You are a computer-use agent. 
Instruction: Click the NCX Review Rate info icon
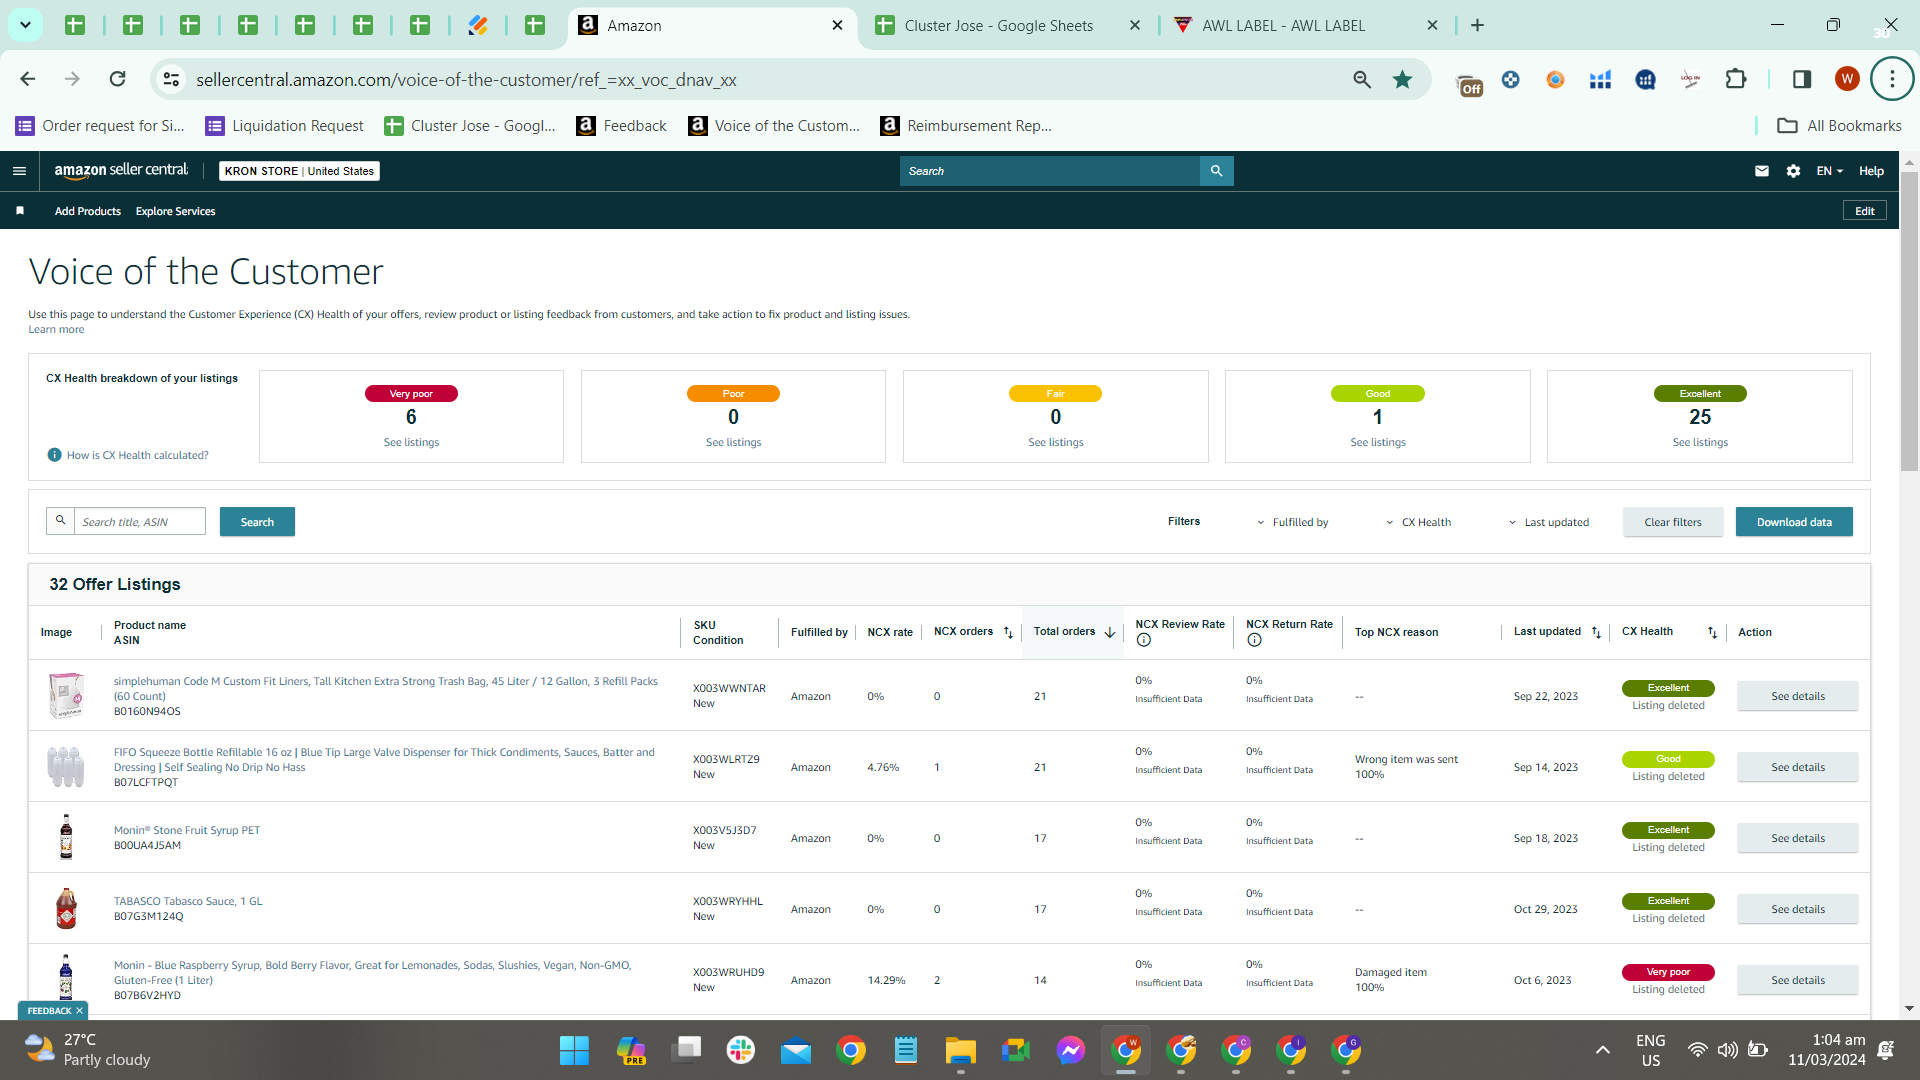pyautogui.click(x=1143, y=640)
